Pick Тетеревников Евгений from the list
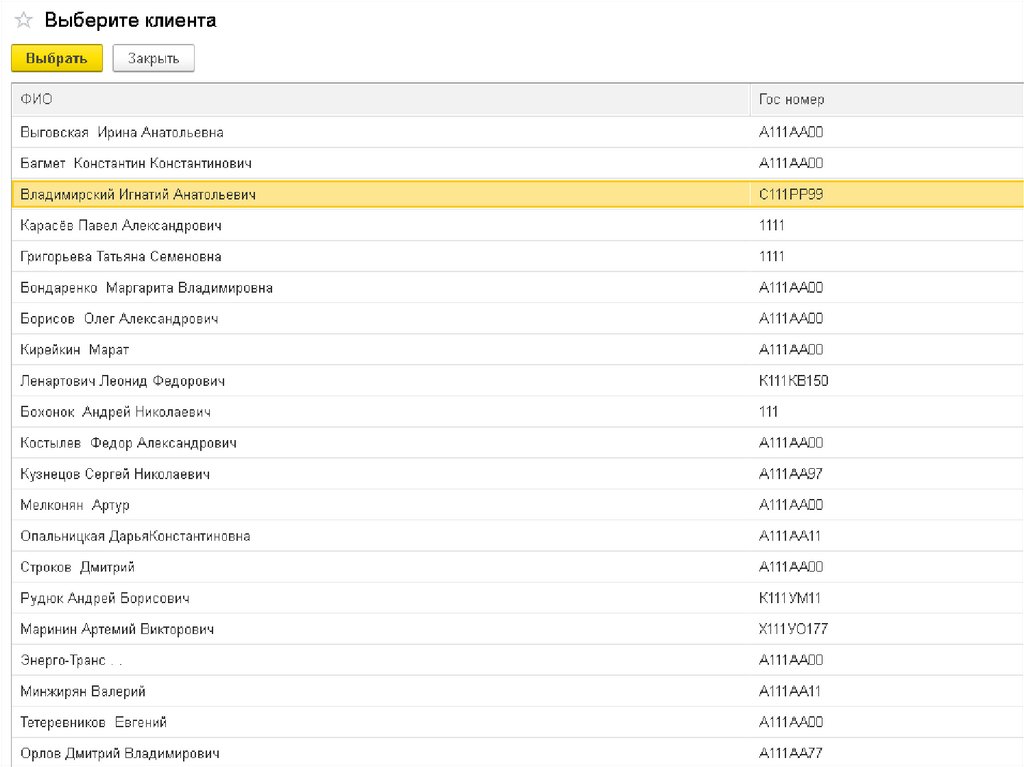This screenshot has width=1024, height=767. click(x=93, y=722)
